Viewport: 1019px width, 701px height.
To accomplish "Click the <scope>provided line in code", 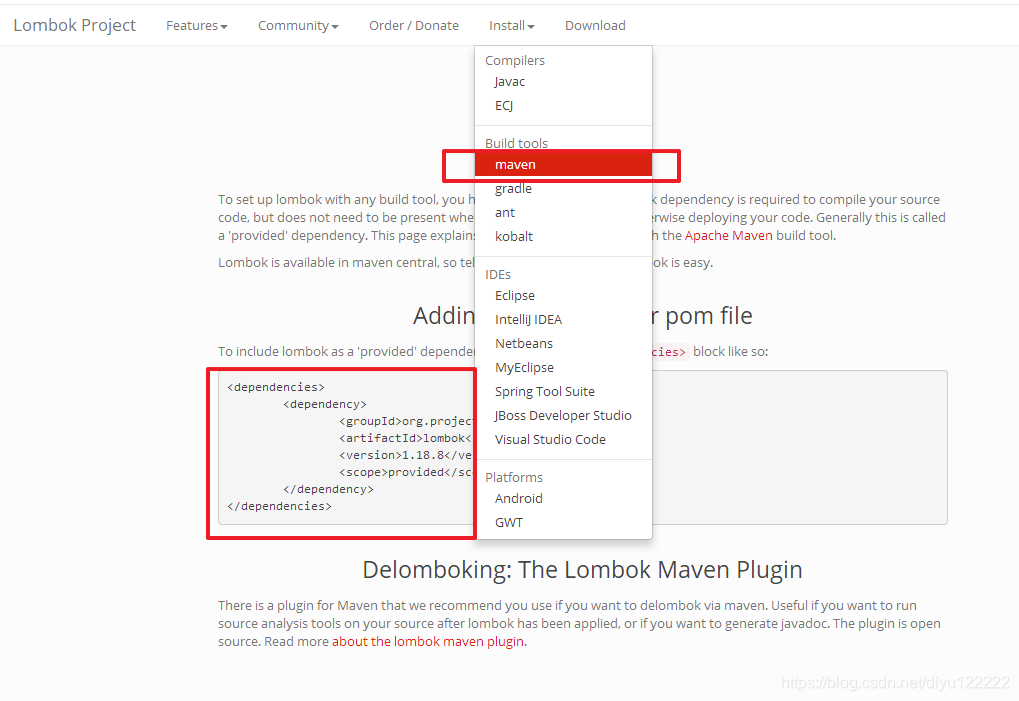I will tap(405, 472).
